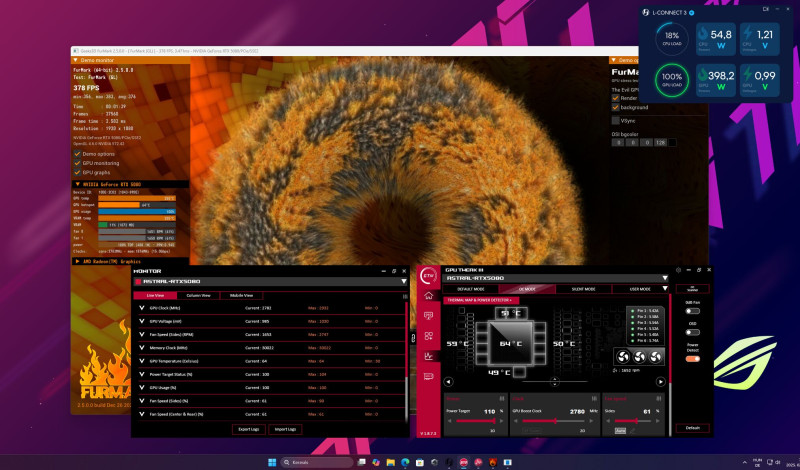Viewport: 800px width, 470px height.
Task: Click the FurMark icon on taskbar
Action: [x=492, y=462]
